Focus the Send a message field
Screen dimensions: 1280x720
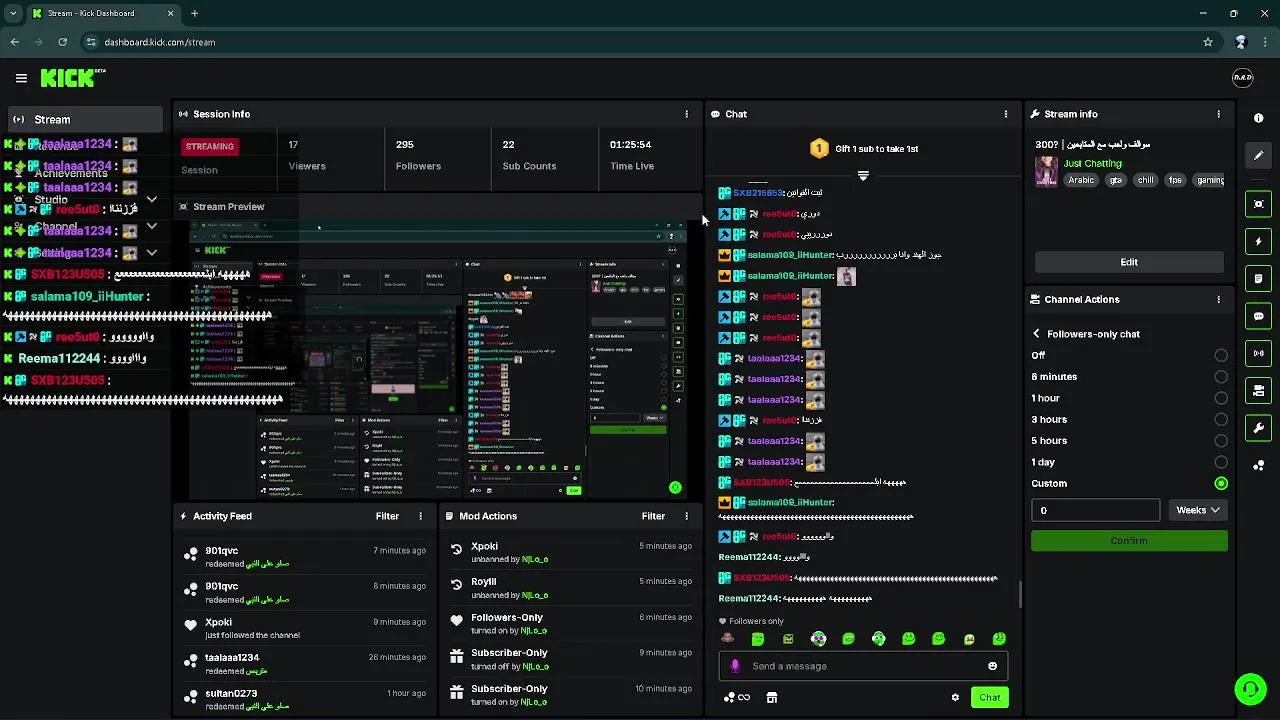[863, 666]
